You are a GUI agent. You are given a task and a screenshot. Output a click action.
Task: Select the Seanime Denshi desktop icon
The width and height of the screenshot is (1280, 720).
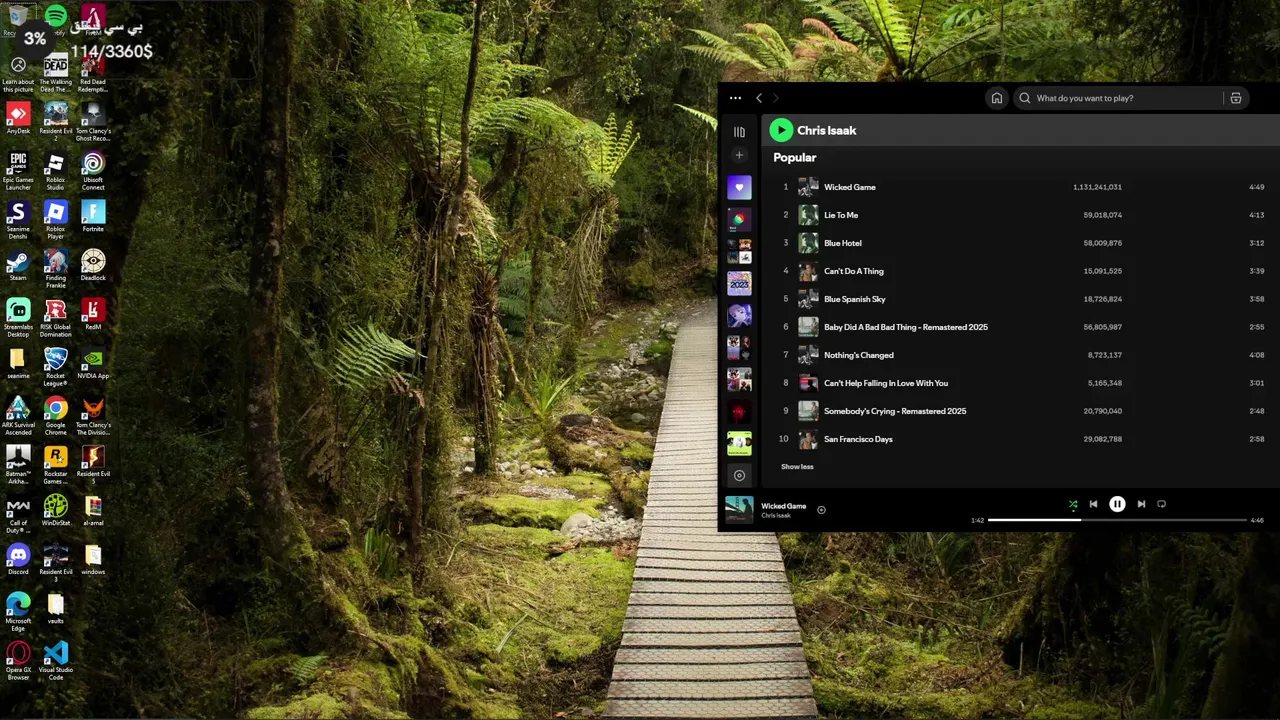click(x=18, y=220)
